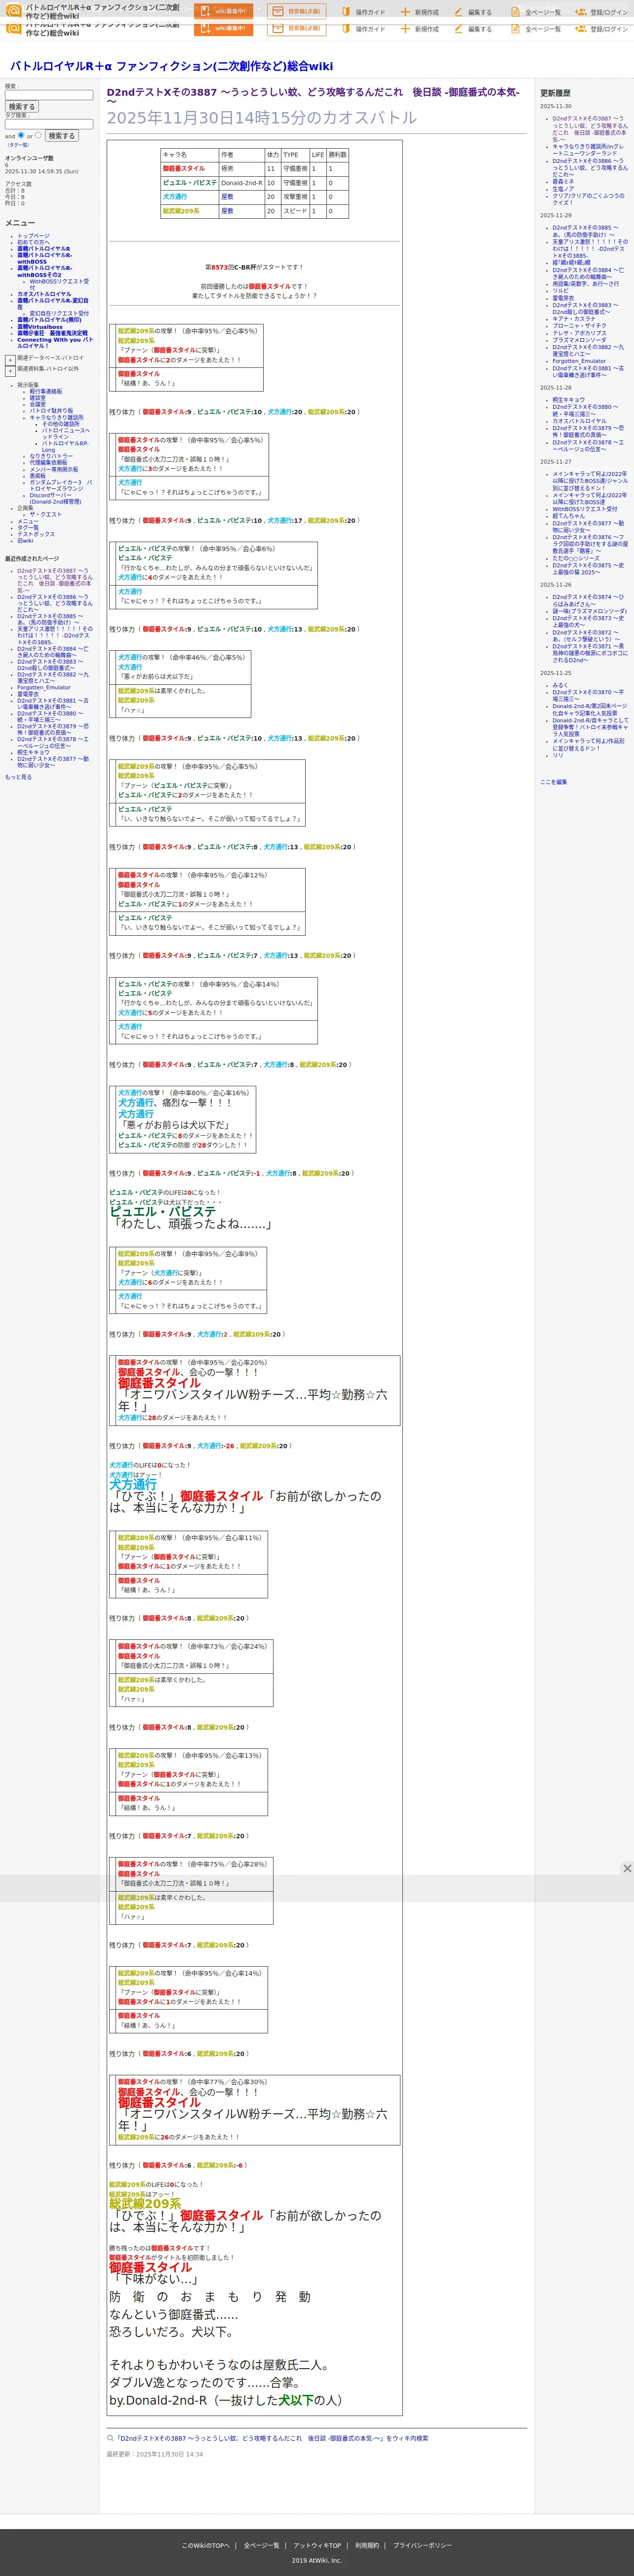Open 変幻自在リクエスト受付 link

[x=59, y=313]
